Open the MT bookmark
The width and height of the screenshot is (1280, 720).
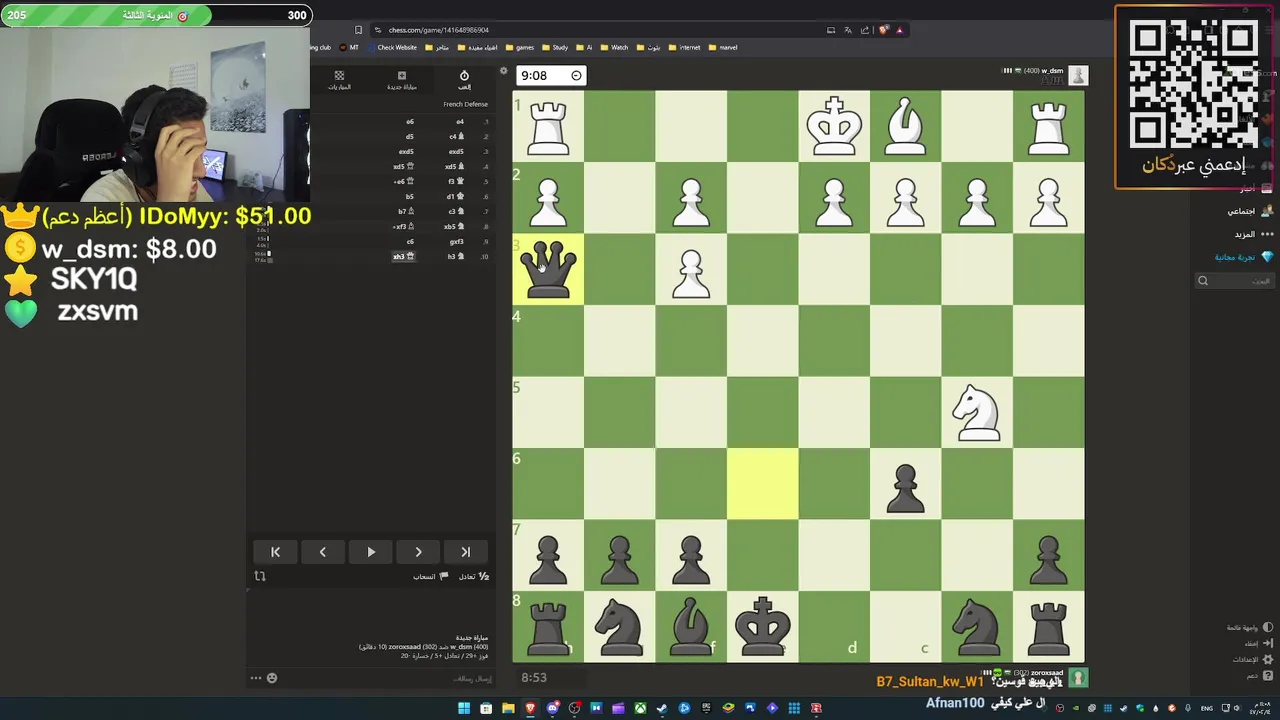coord(349,47)
